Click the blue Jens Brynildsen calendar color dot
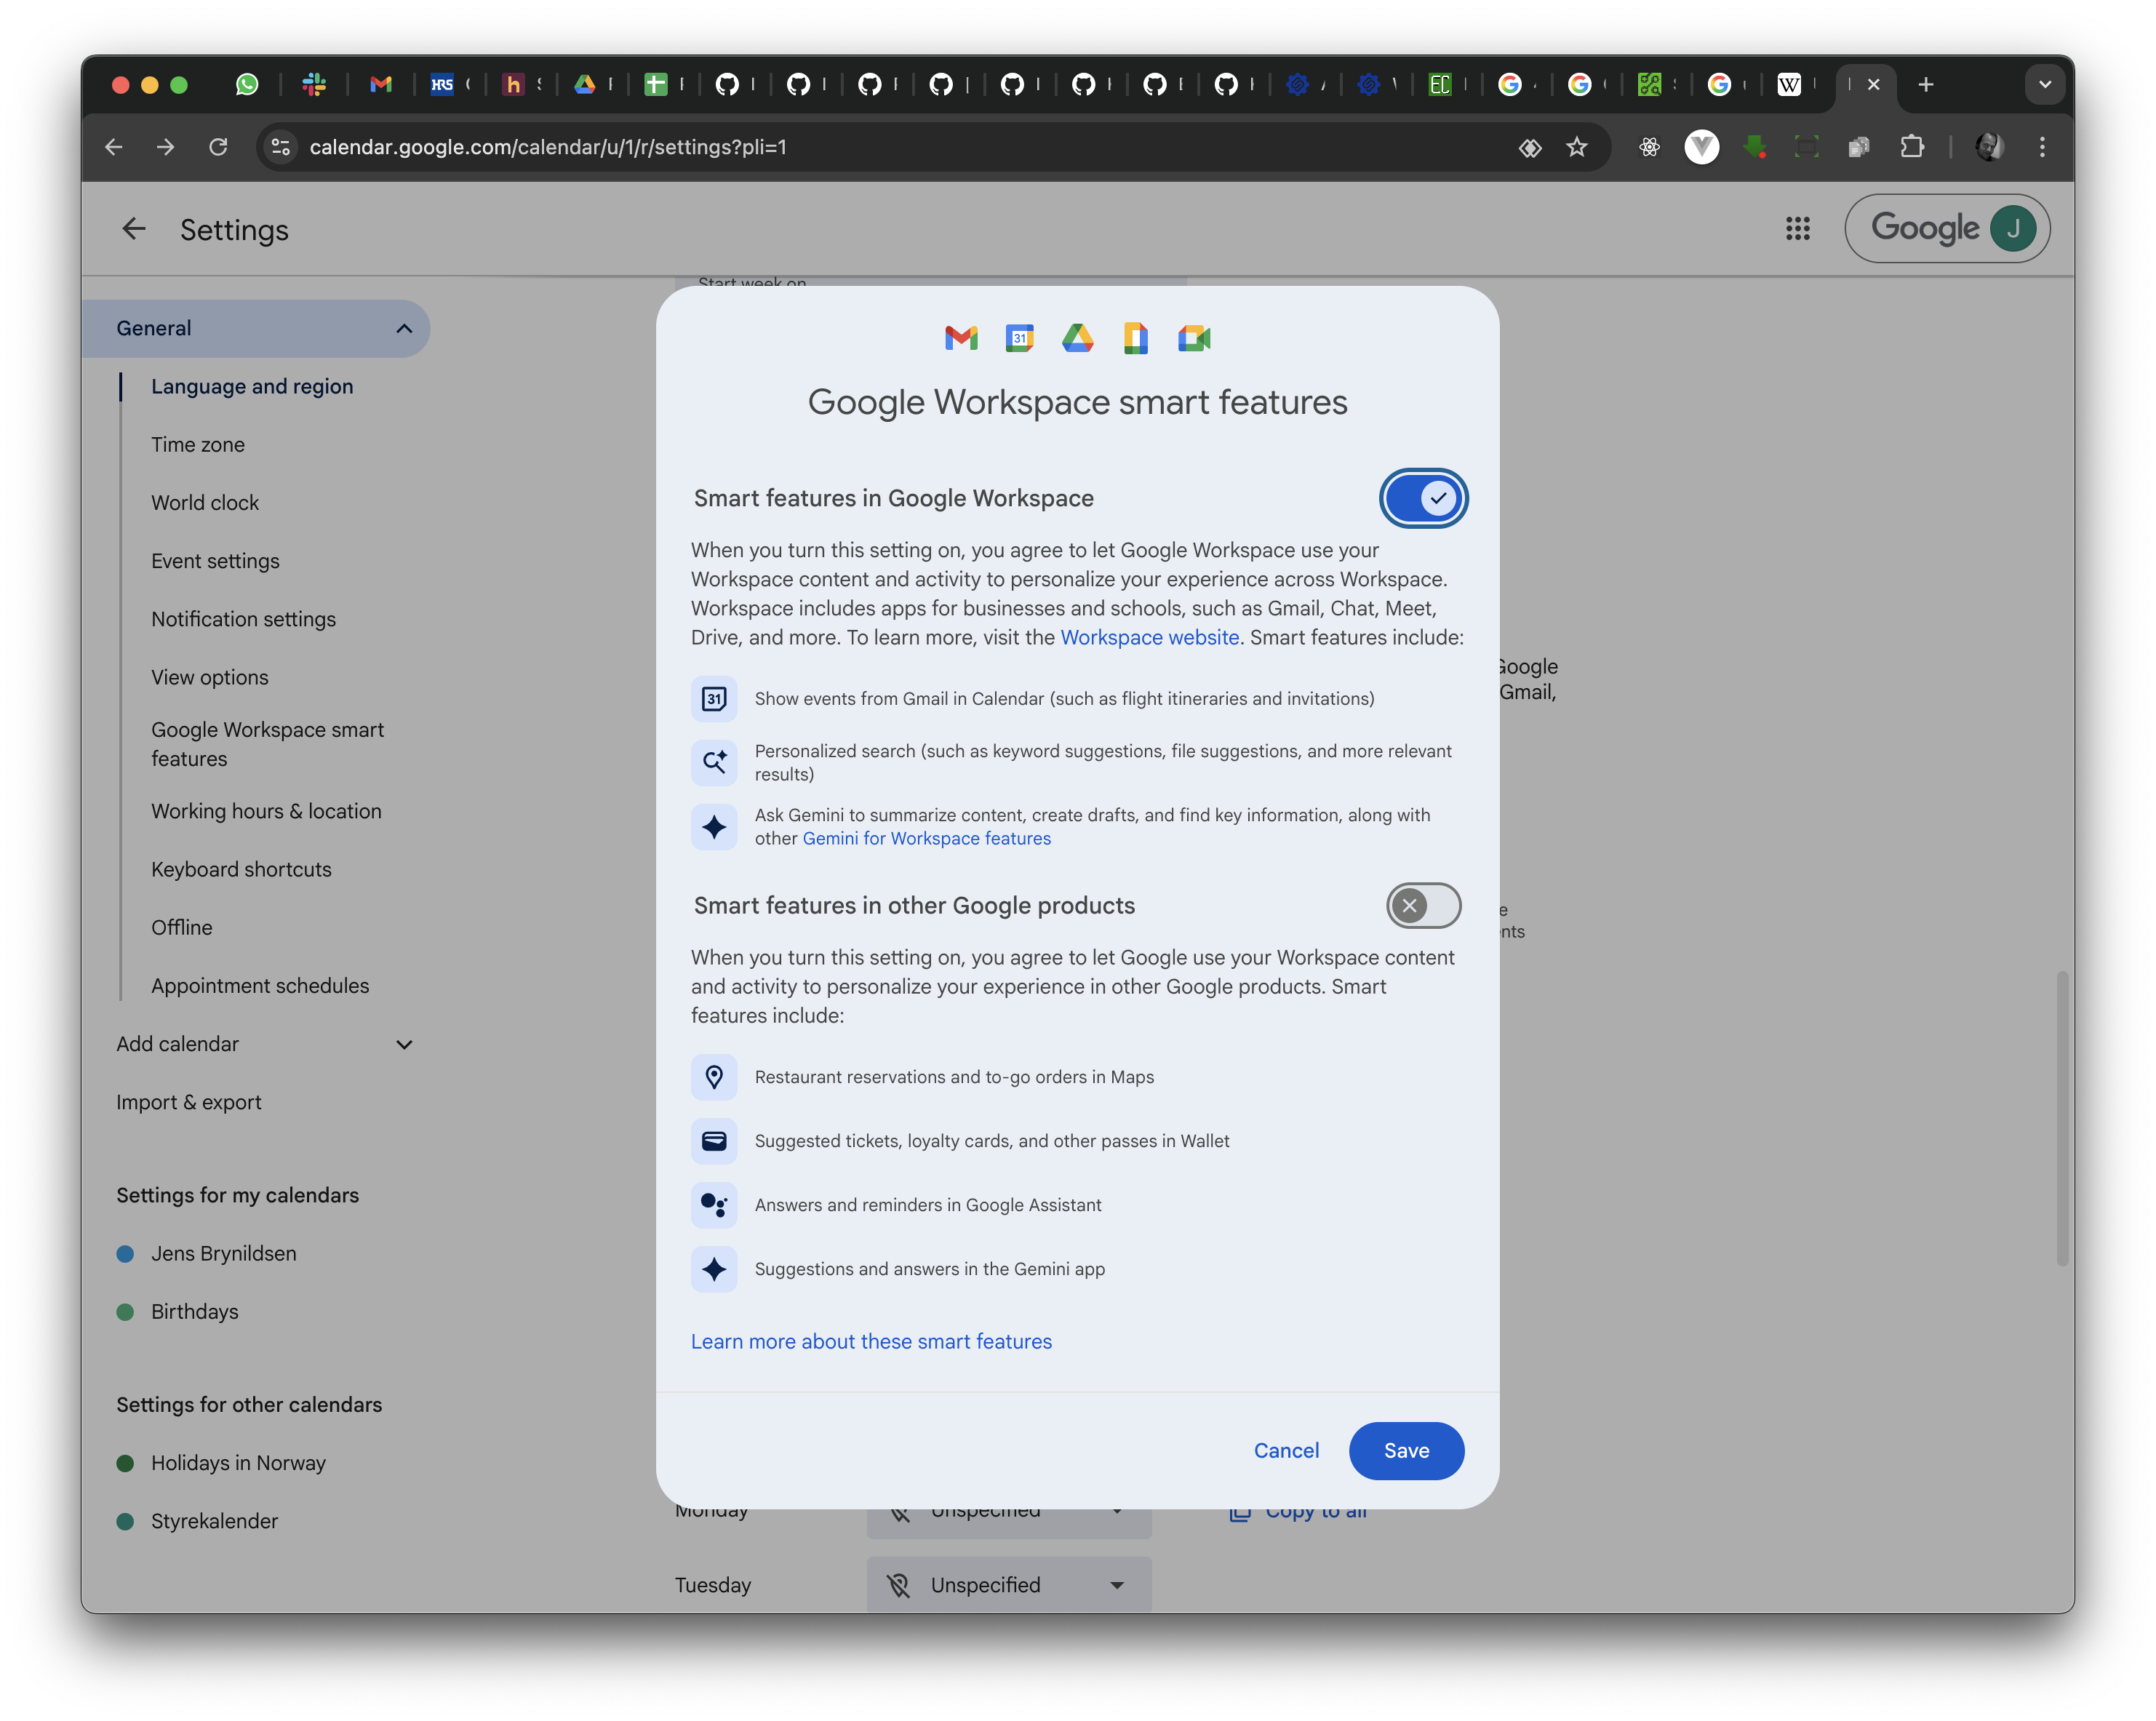 pos(125,1254)
